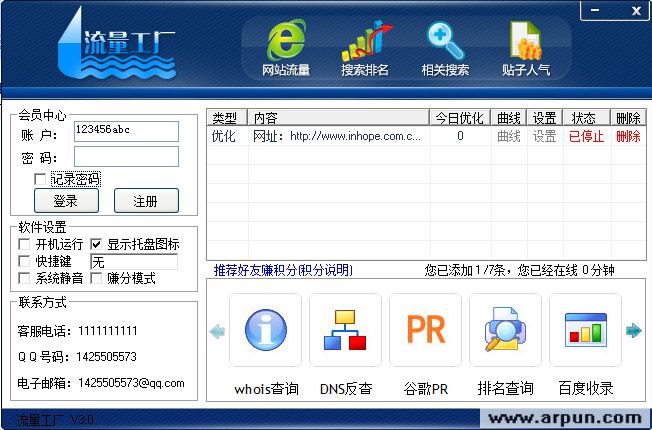Click the 快捷键 hotkey field showing 无
Screen dimensions: 652x430
click(x=134, y=262)
